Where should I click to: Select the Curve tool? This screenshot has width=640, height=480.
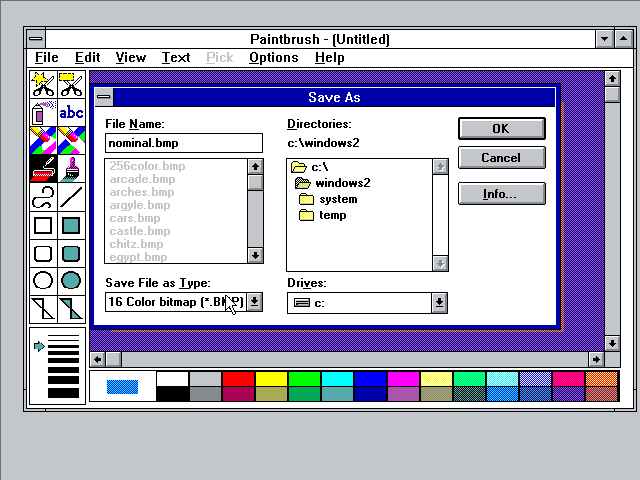43,197
